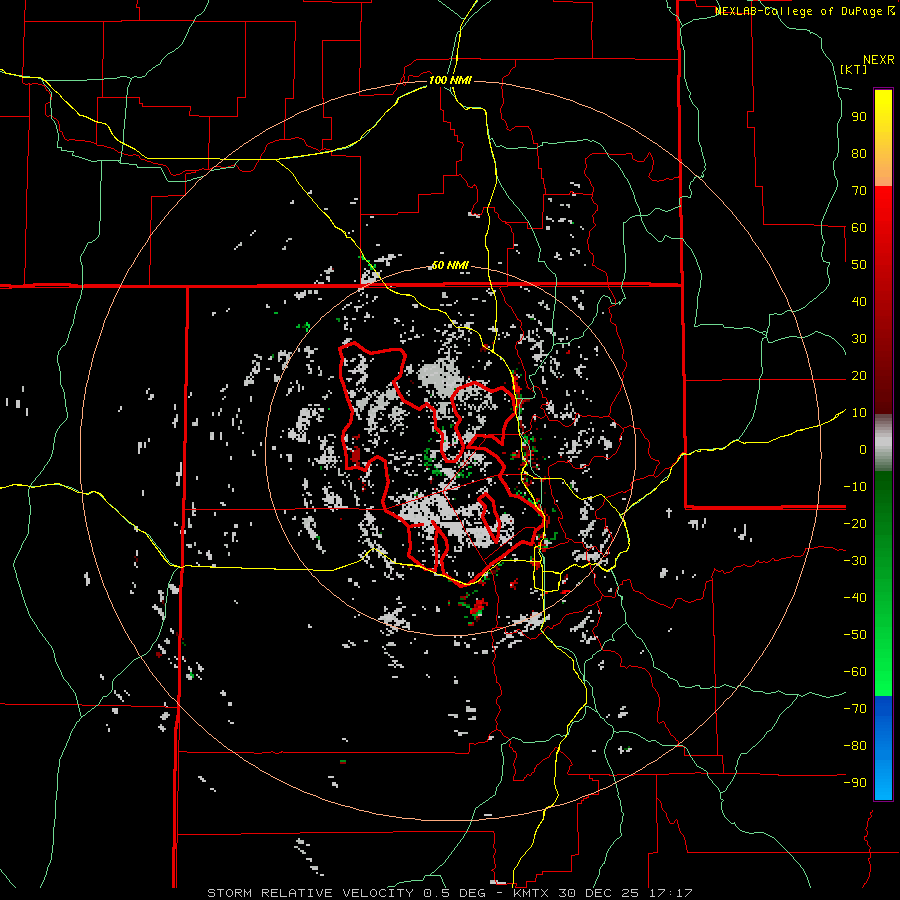Image resolution: width=900 pixels, height=900 pixels.
Task: Click the "100 NMI" range ring label
Action: [x=450, y=80]
